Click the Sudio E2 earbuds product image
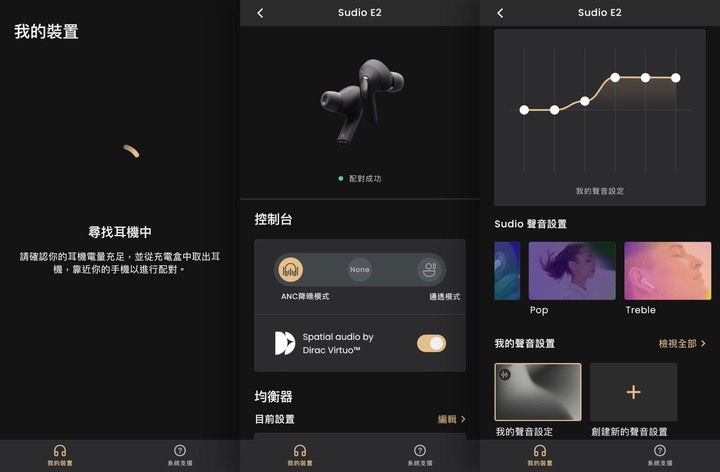This screenshot has width=720, height=472. click(x=361, y=102)
